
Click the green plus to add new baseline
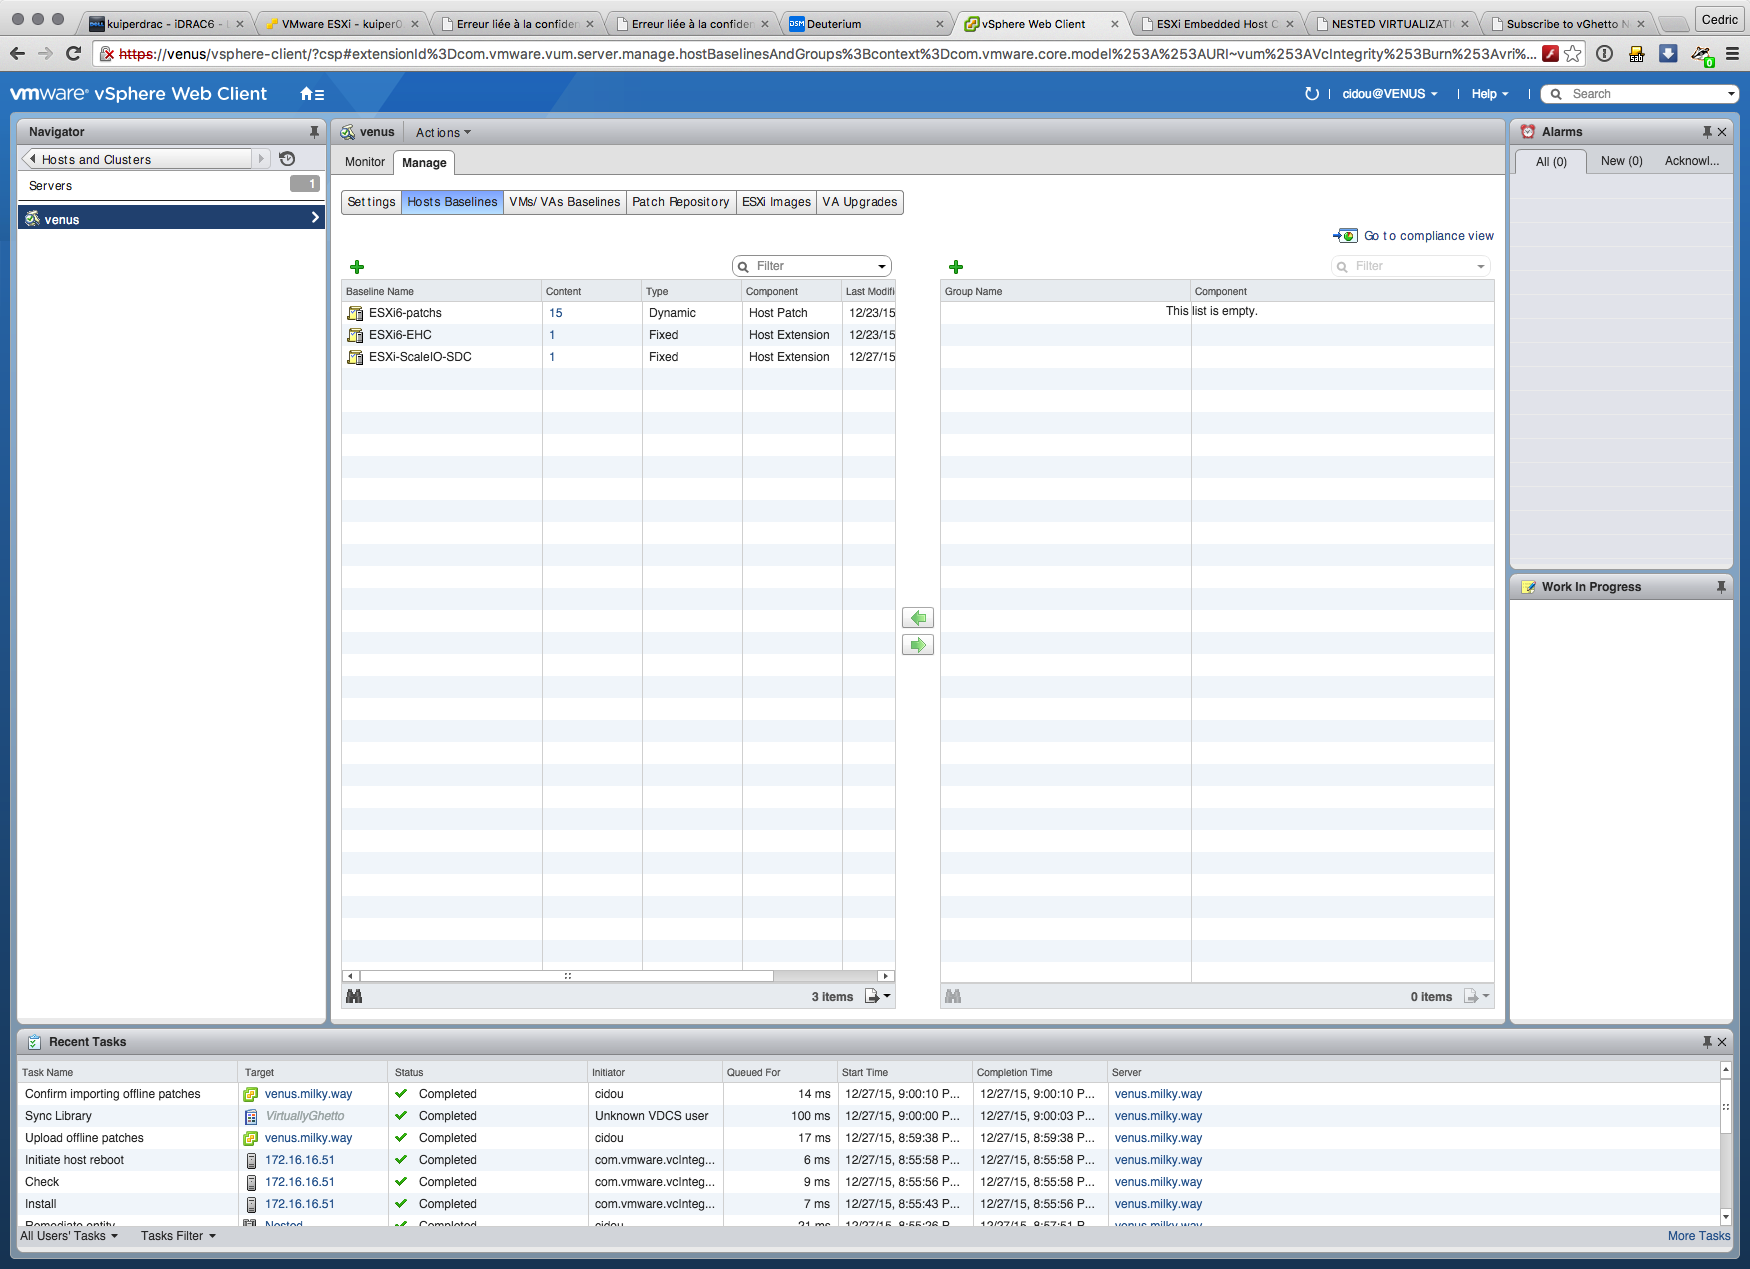357,267
